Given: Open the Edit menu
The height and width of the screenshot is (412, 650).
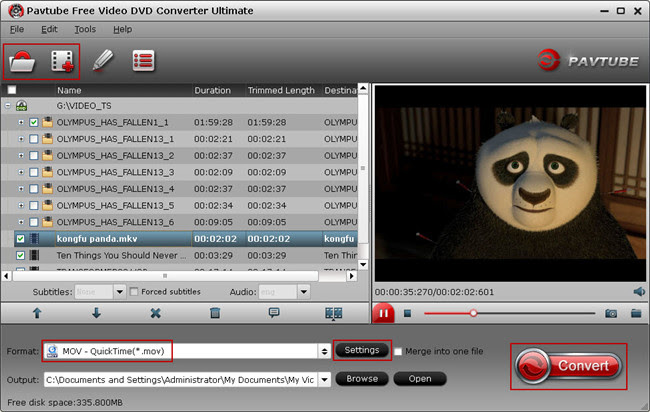Looking at the screenshot, I should click(49, 29).
